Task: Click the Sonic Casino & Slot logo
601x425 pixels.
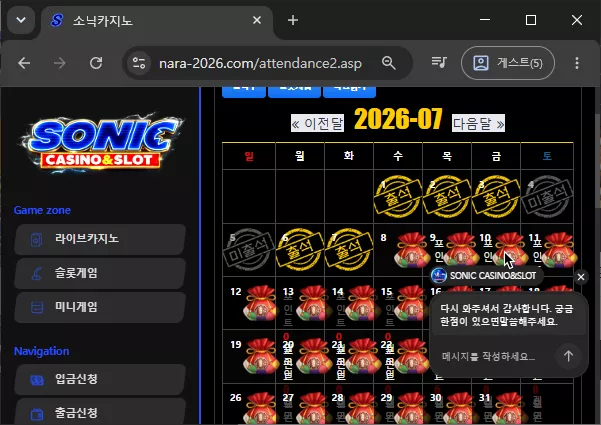Action: 101,143
